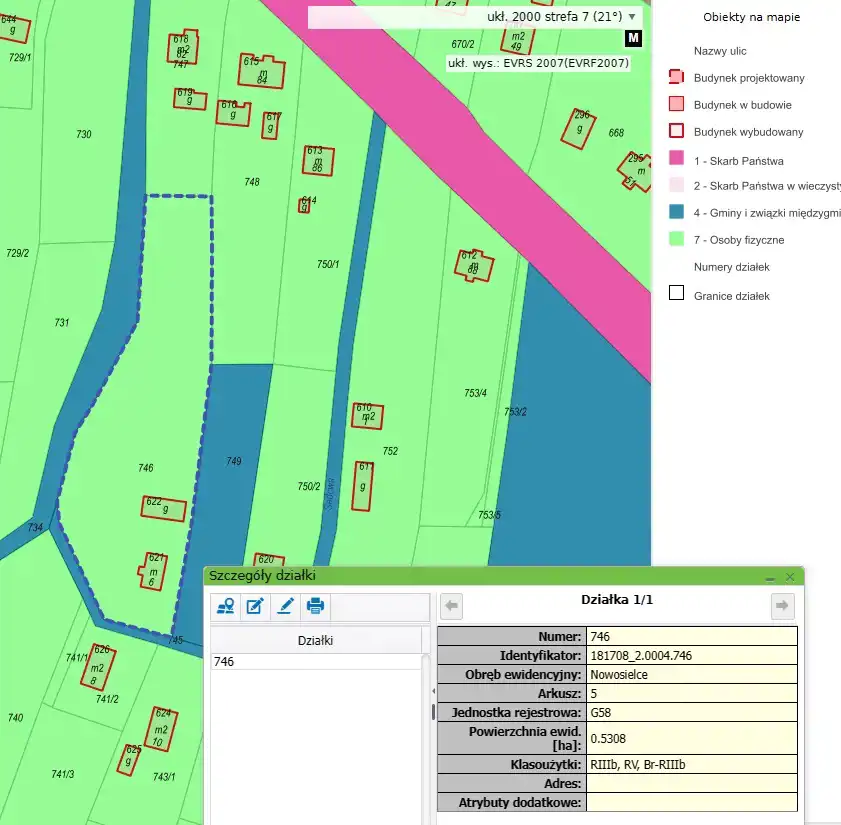This screenshot has height=825, width=841.
Task: Click the locate parcel icon in details toolbar
Action: (226, 606)
